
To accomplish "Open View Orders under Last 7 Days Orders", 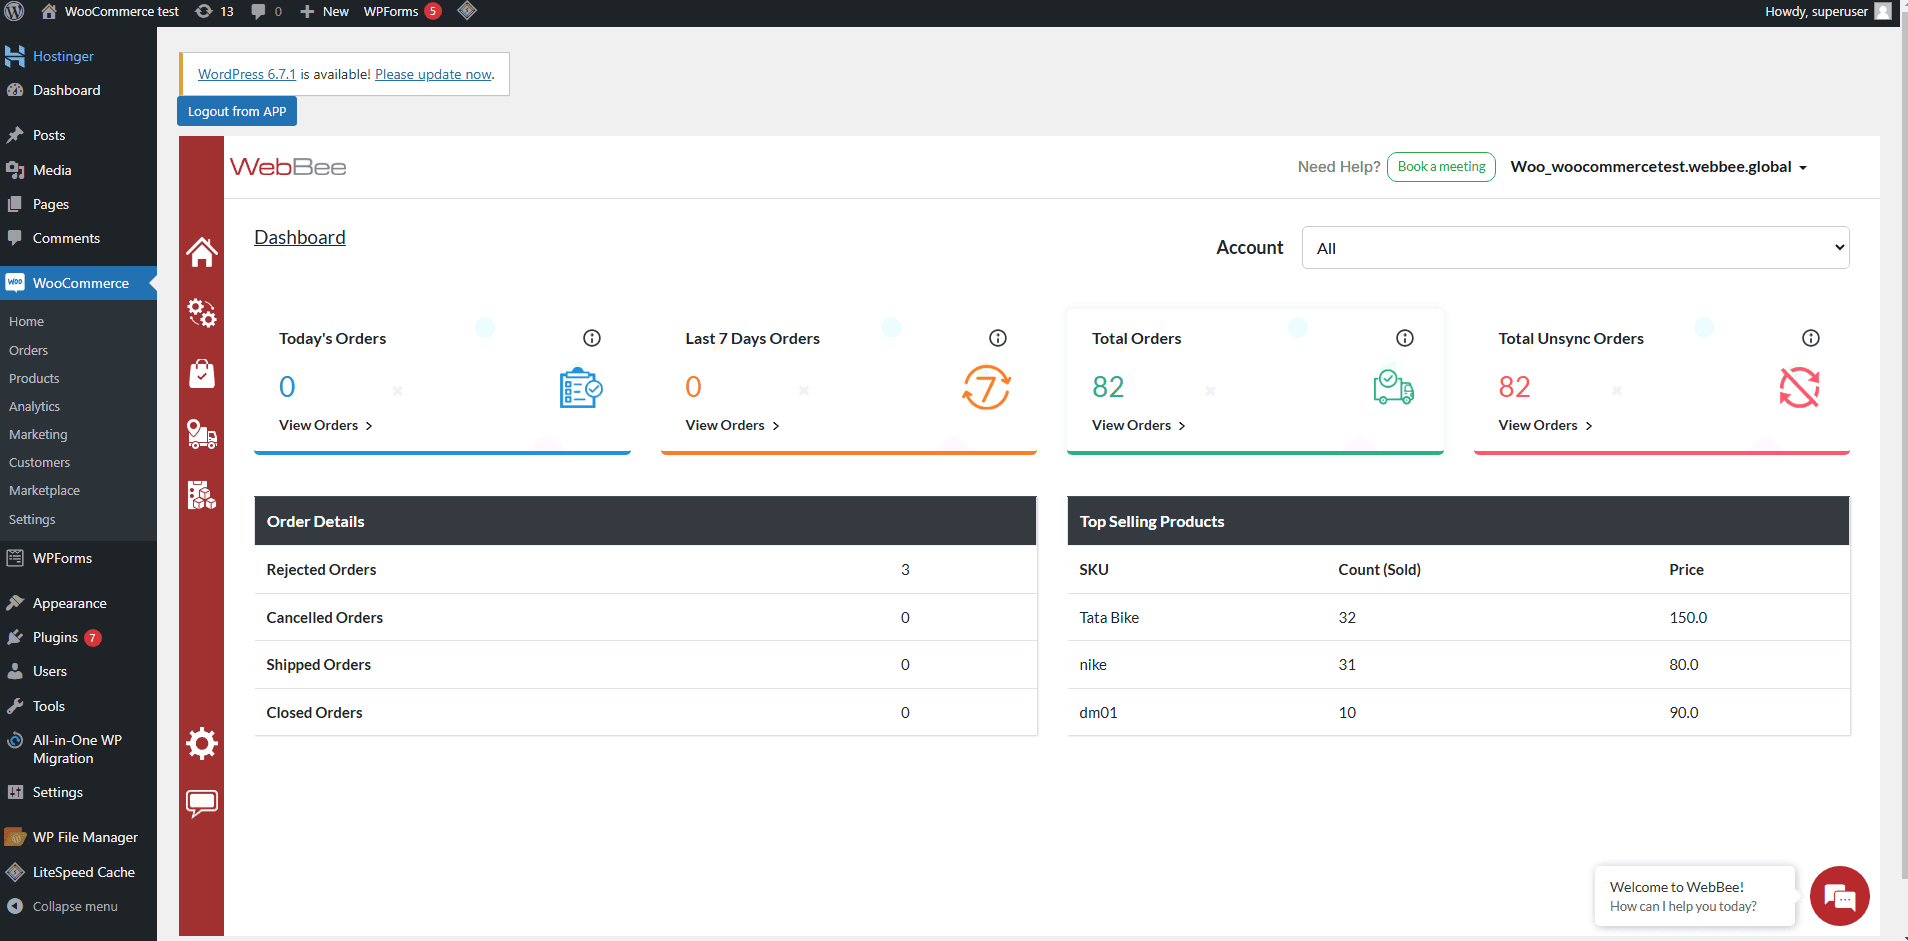I will point(732,426).
